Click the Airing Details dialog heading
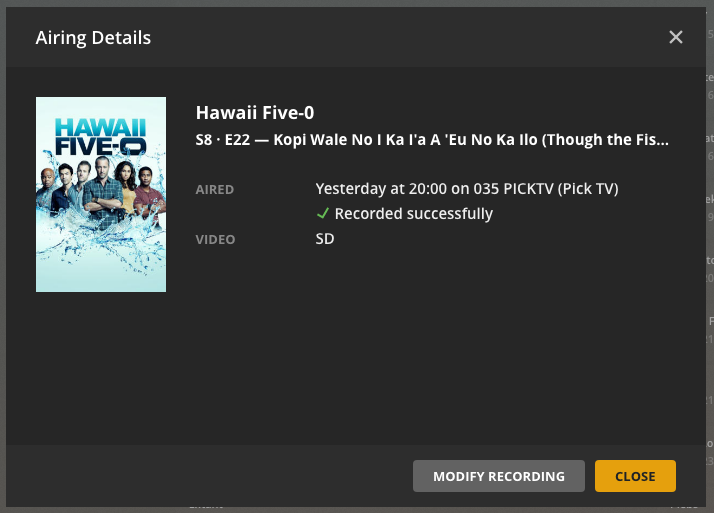Viewport: 714px width, 513px height. 93,38
